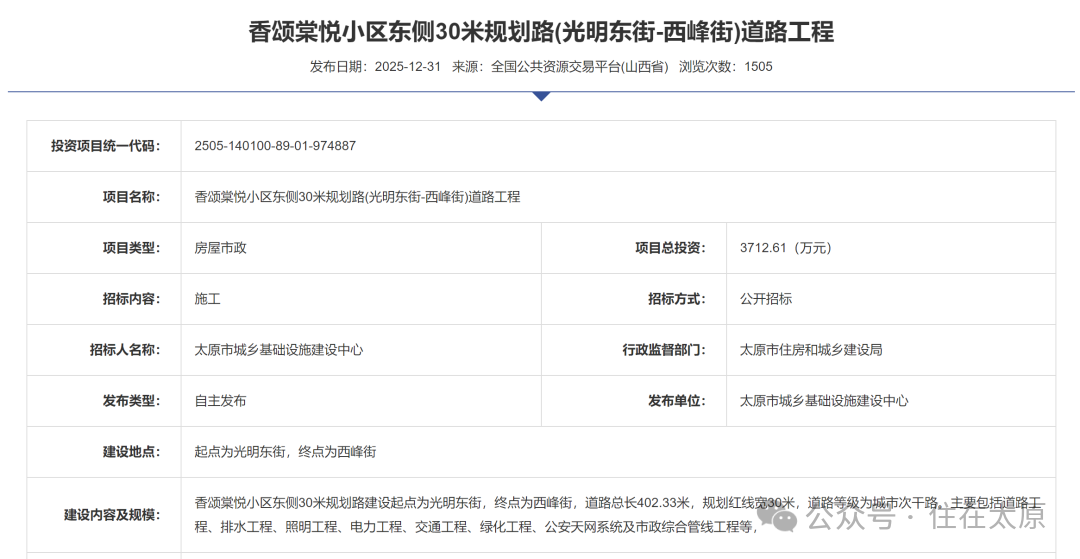
Task: Select the 公开招标 value
Action: (x=766, y=299)
